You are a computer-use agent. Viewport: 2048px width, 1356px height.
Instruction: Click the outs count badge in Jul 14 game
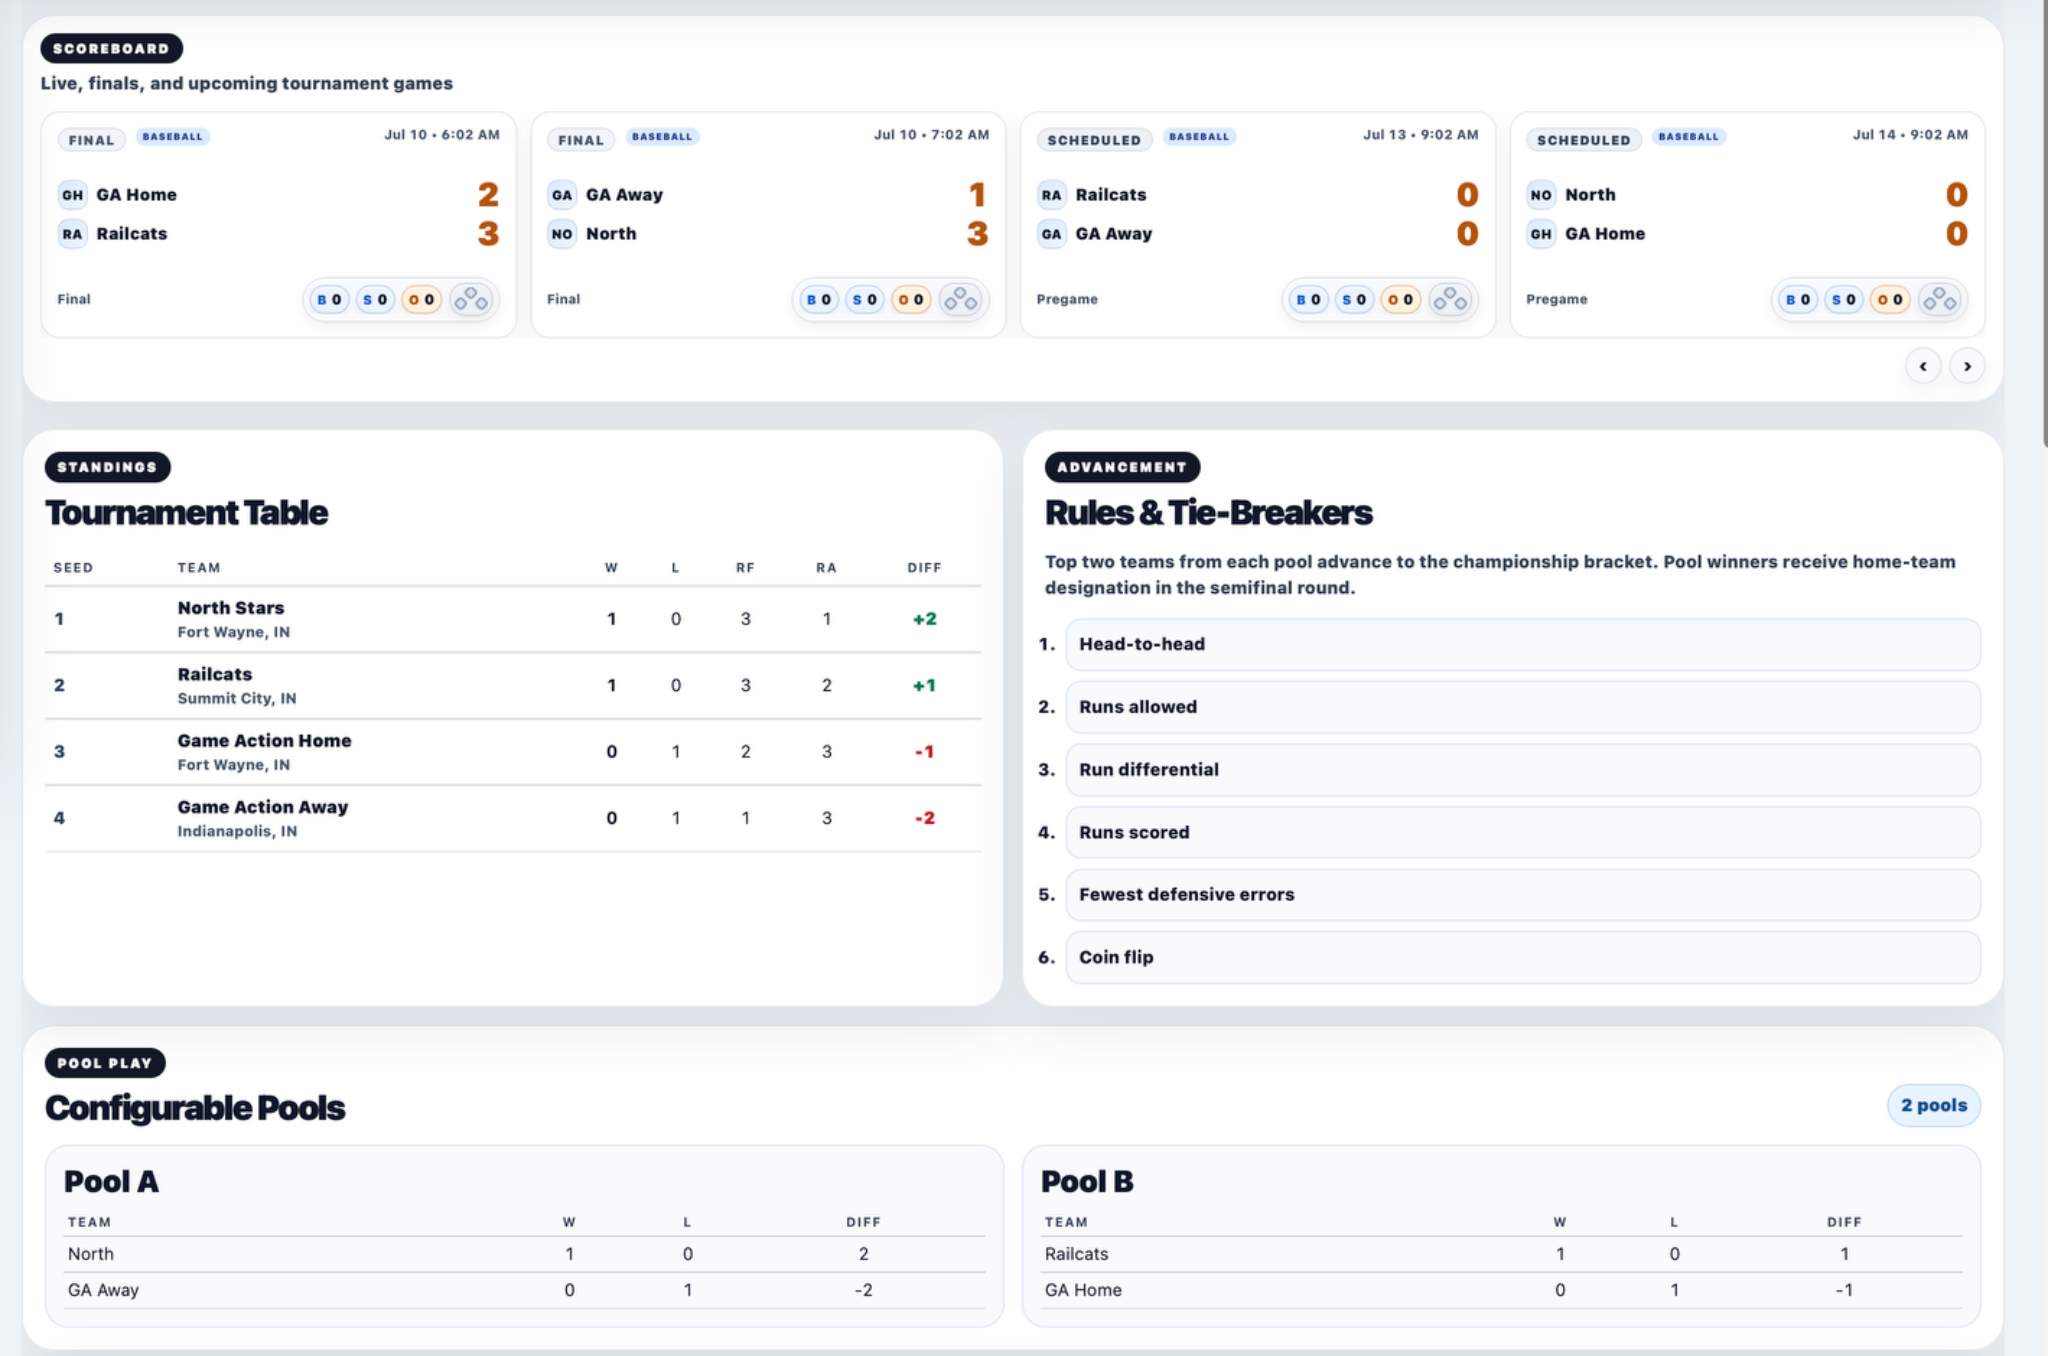click(x=1890, y=299)
